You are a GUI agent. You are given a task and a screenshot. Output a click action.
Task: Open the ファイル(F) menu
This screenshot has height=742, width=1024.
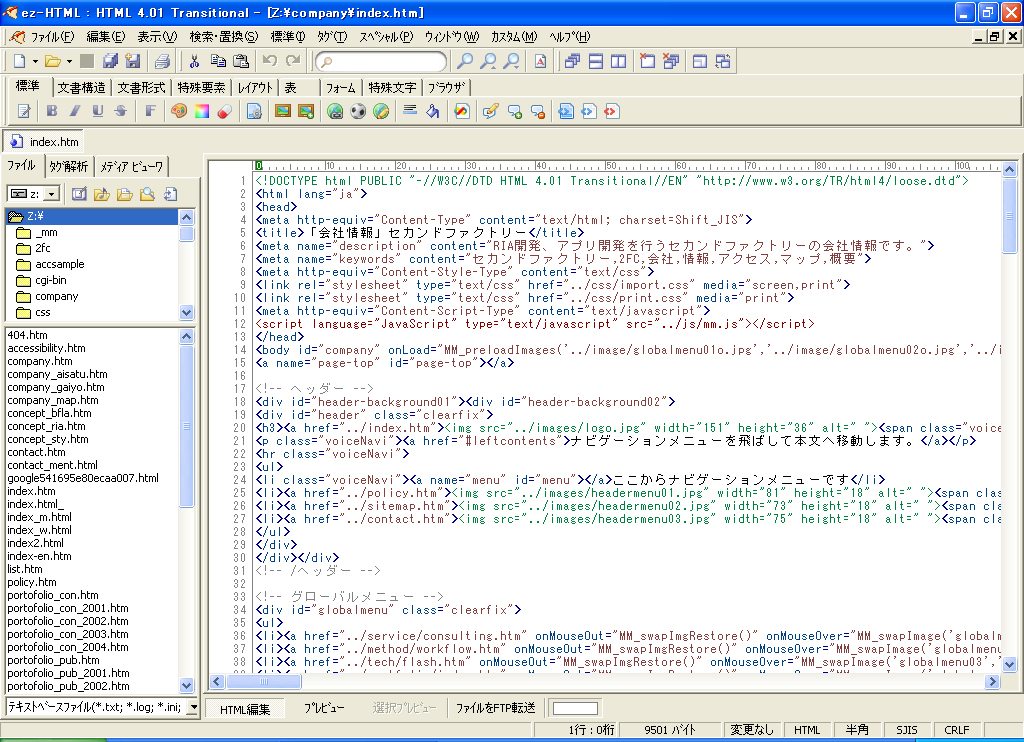tap(52, 37)
